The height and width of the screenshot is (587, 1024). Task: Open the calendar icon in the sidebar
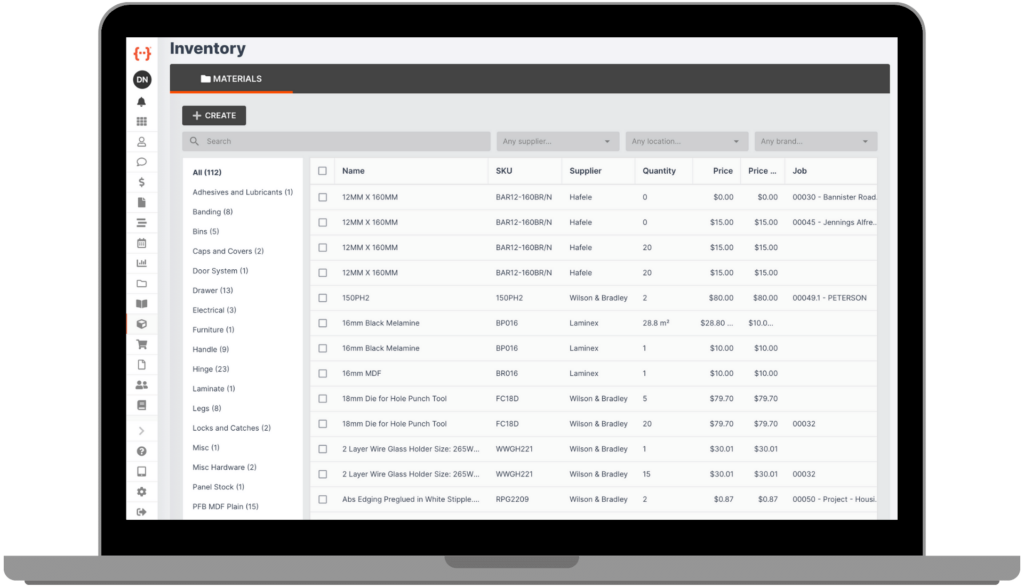pyautogui.click(x=142, y=243)
